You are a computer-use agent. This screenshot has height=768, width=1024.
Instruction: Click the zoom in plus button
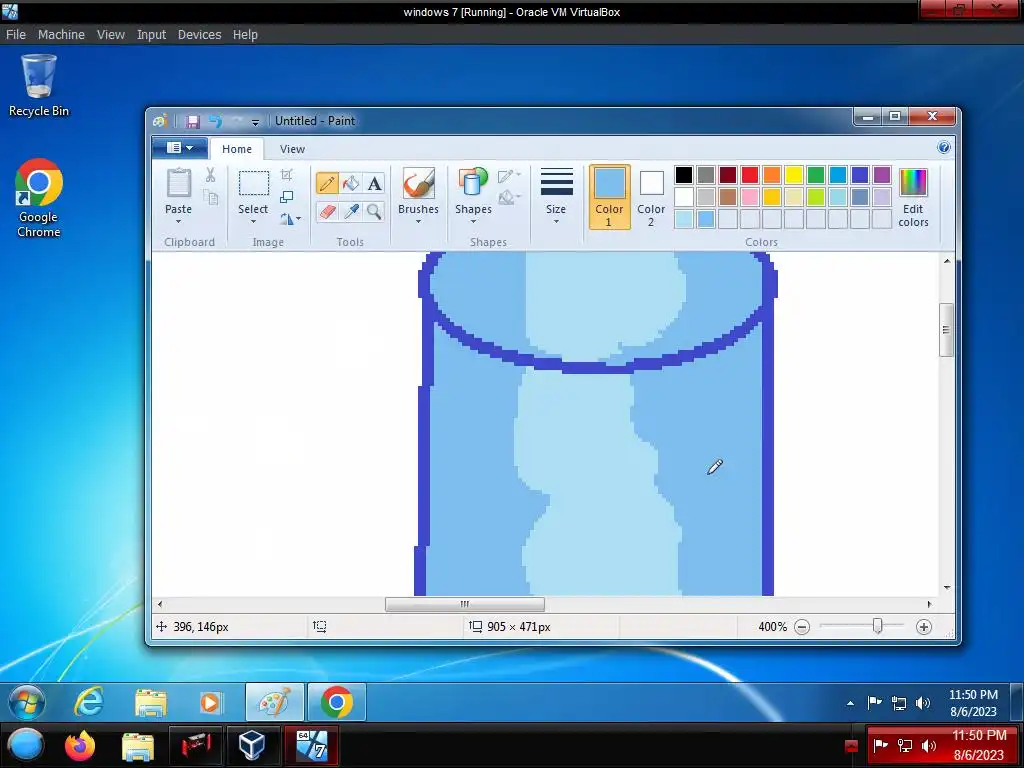(923, 627)
